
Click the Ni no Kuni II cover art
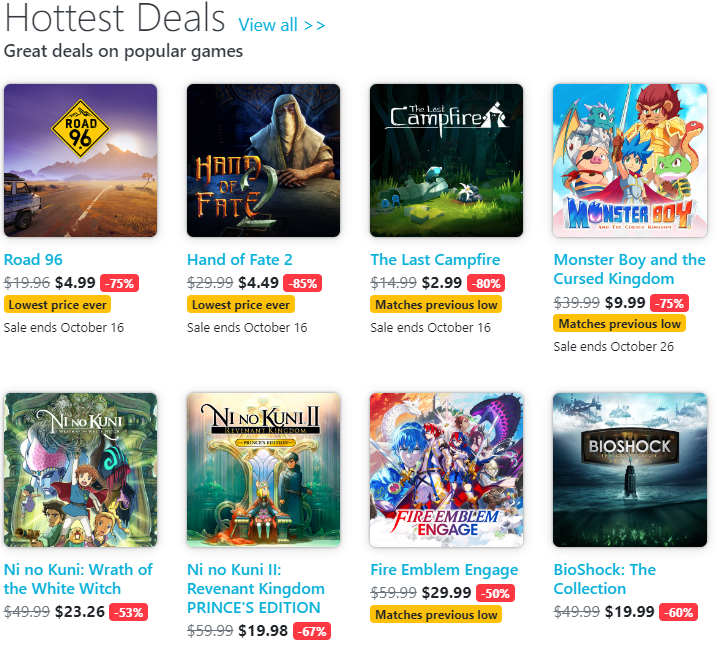point(263,470)
